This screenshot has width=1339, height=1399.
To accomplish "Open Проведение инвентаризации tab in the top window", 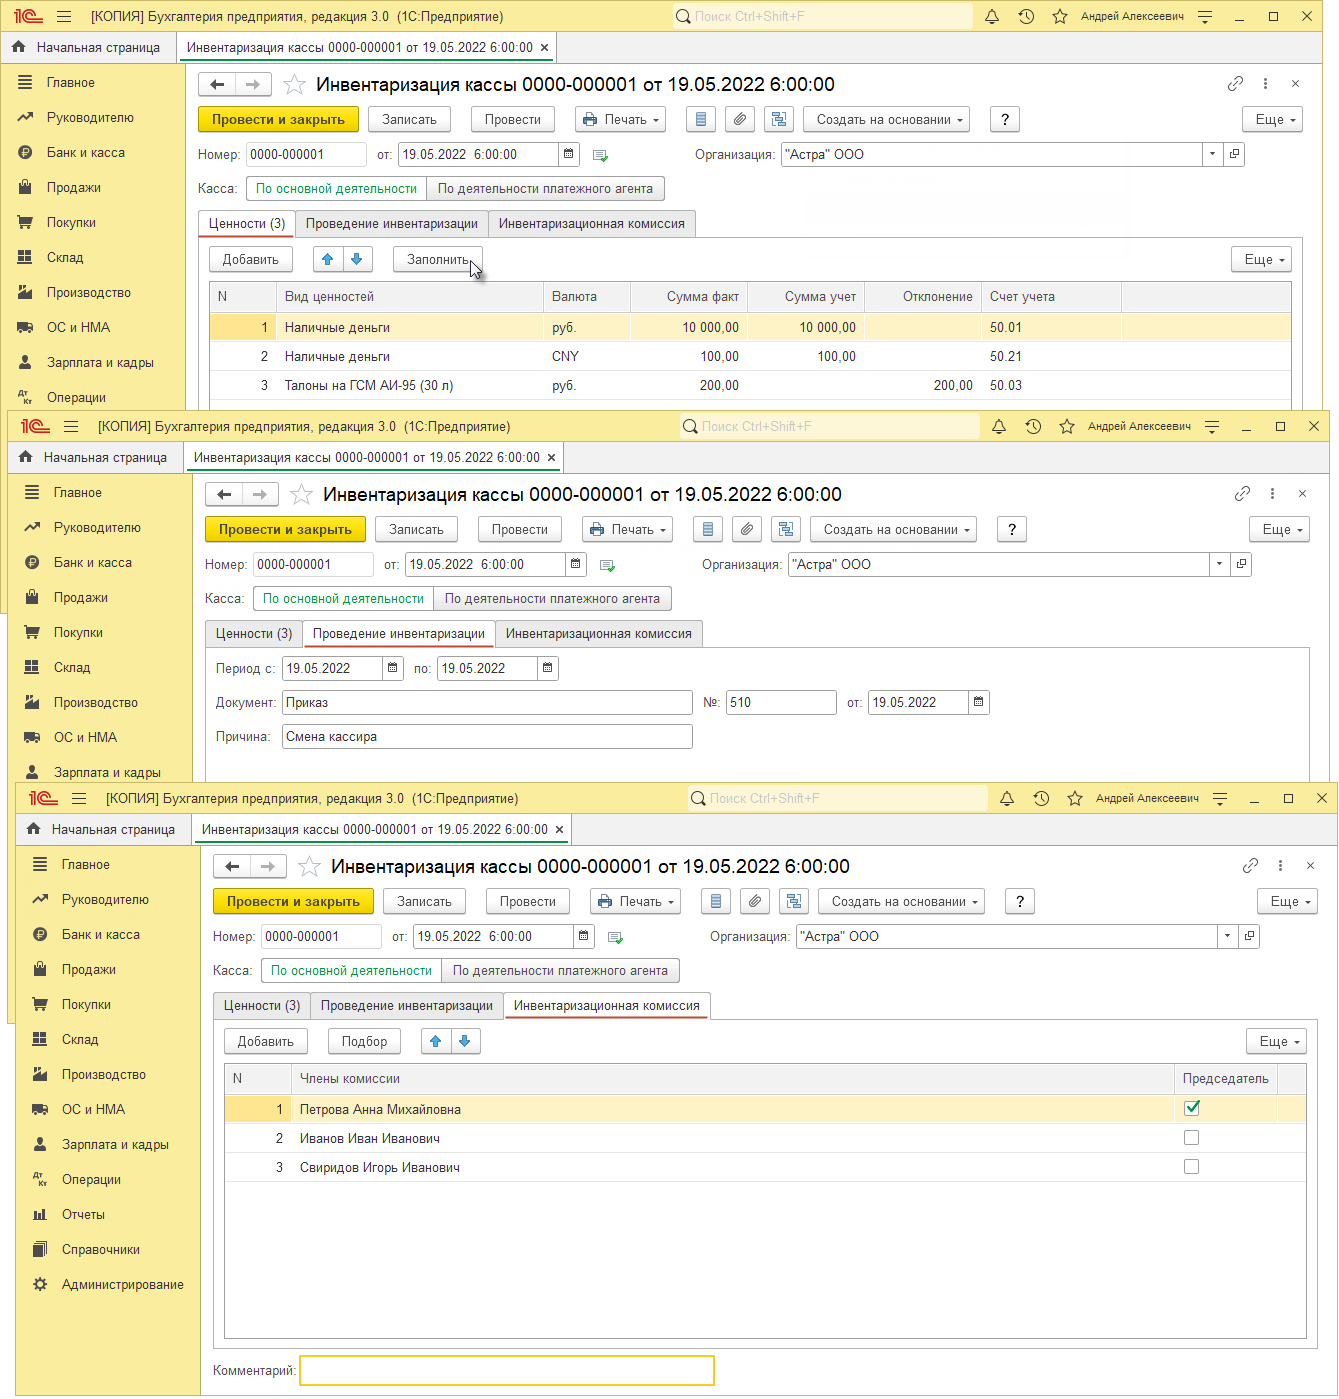I will tap(392, 224).
